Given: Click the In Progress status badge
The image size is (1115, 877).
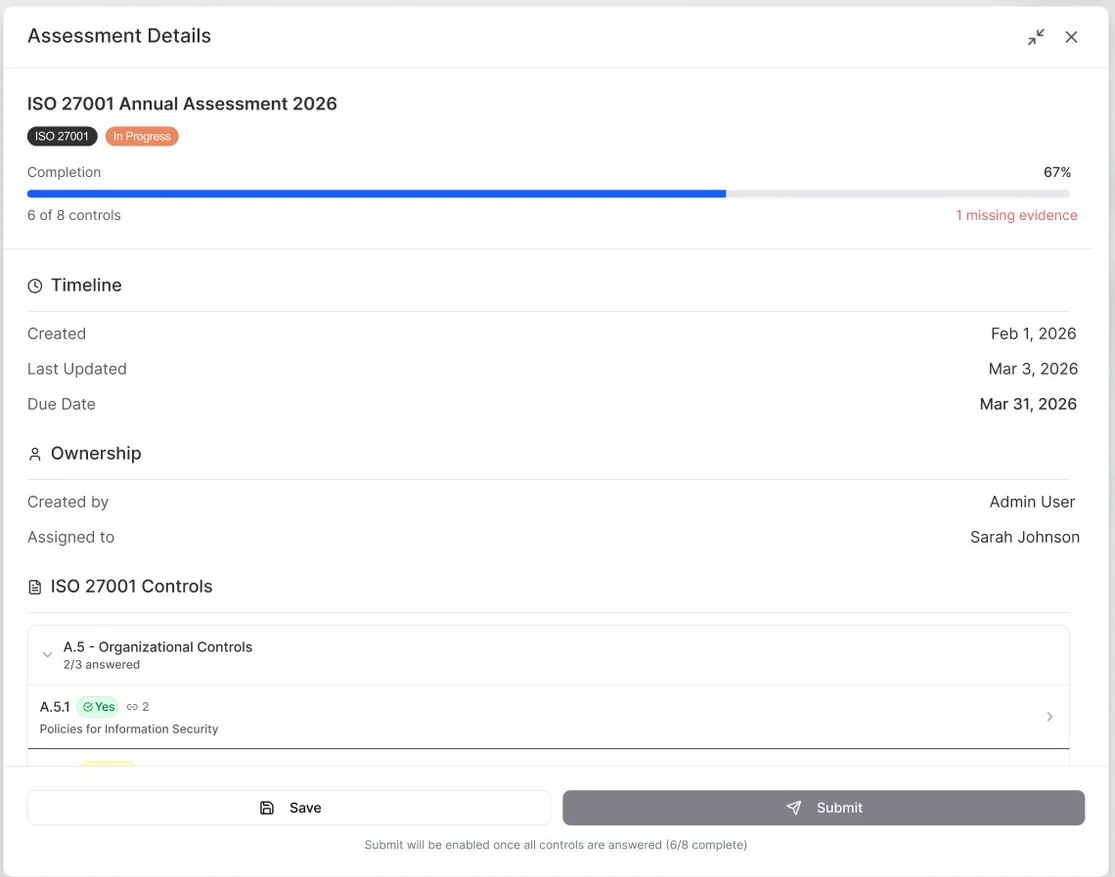Looking at the screenshot, I should click(x=142, y=137).
